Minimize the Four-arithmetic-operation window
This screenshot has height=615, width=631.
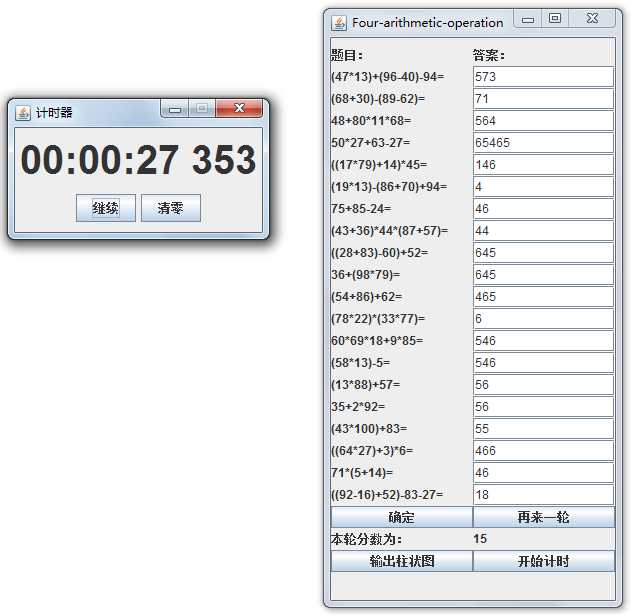pyautogui.click(x=528, y=19)
